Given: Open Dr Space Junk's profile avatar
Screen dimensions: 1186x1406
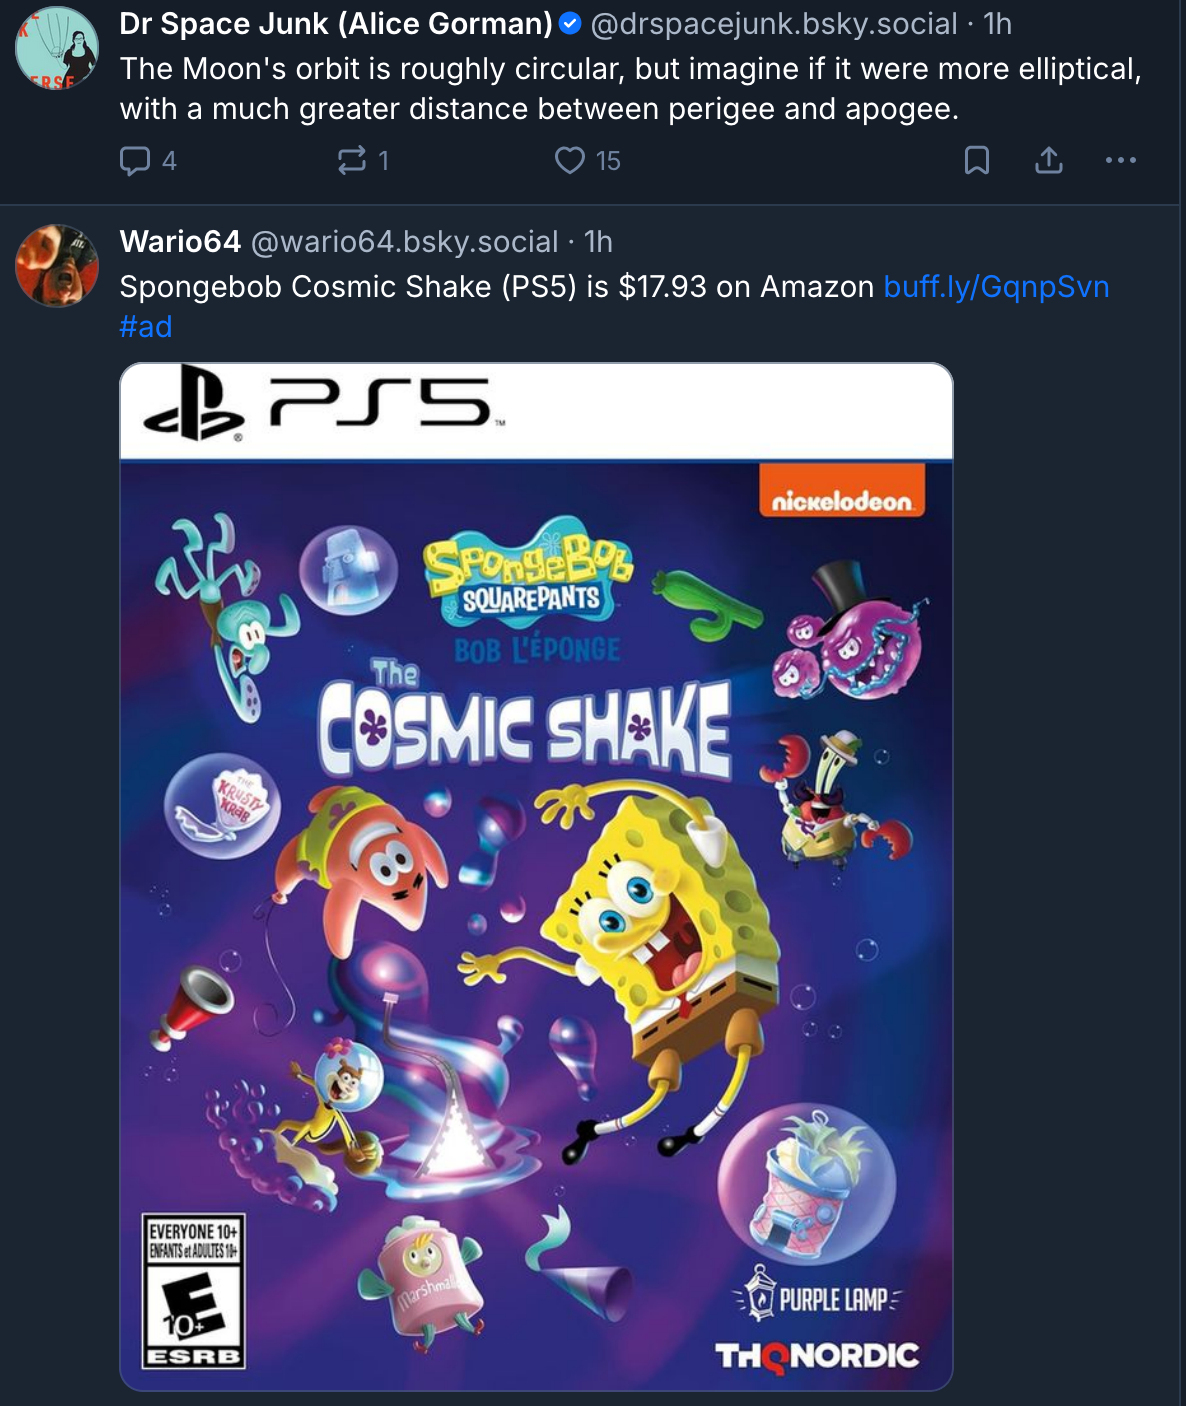Looking at the screenshot, I should (x=57, y=48).
